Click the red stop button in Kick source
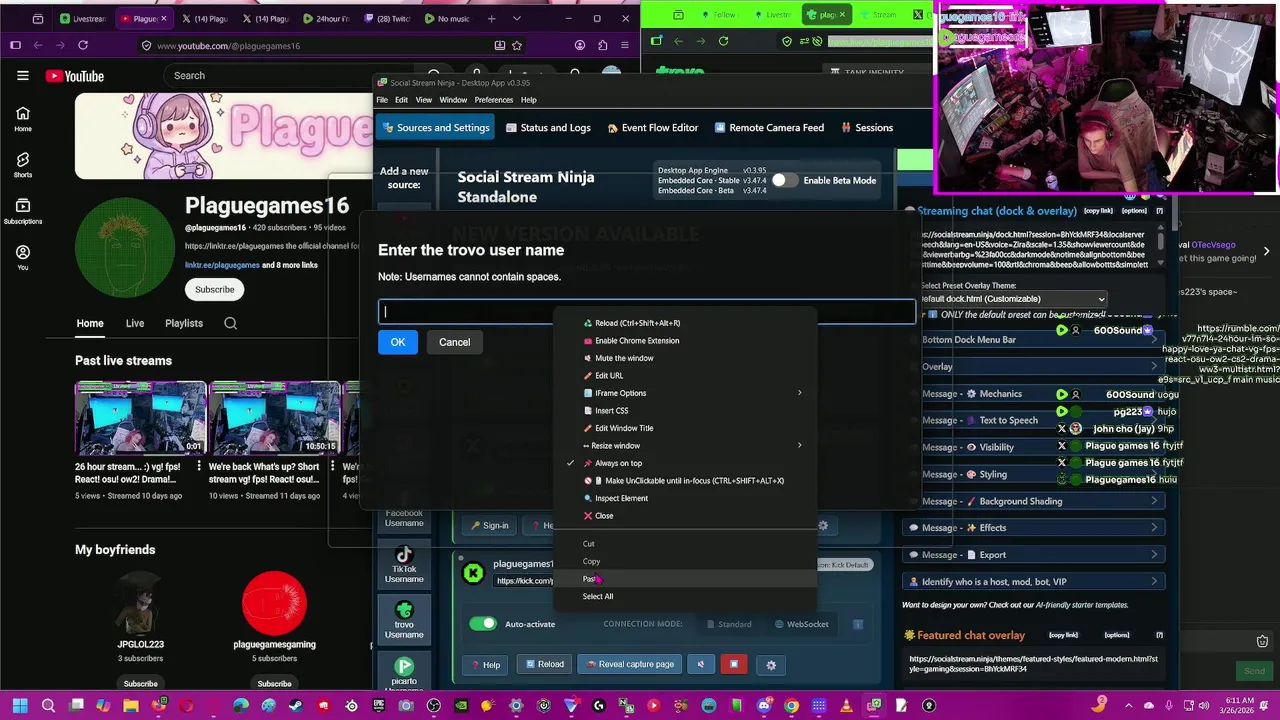 734,664
